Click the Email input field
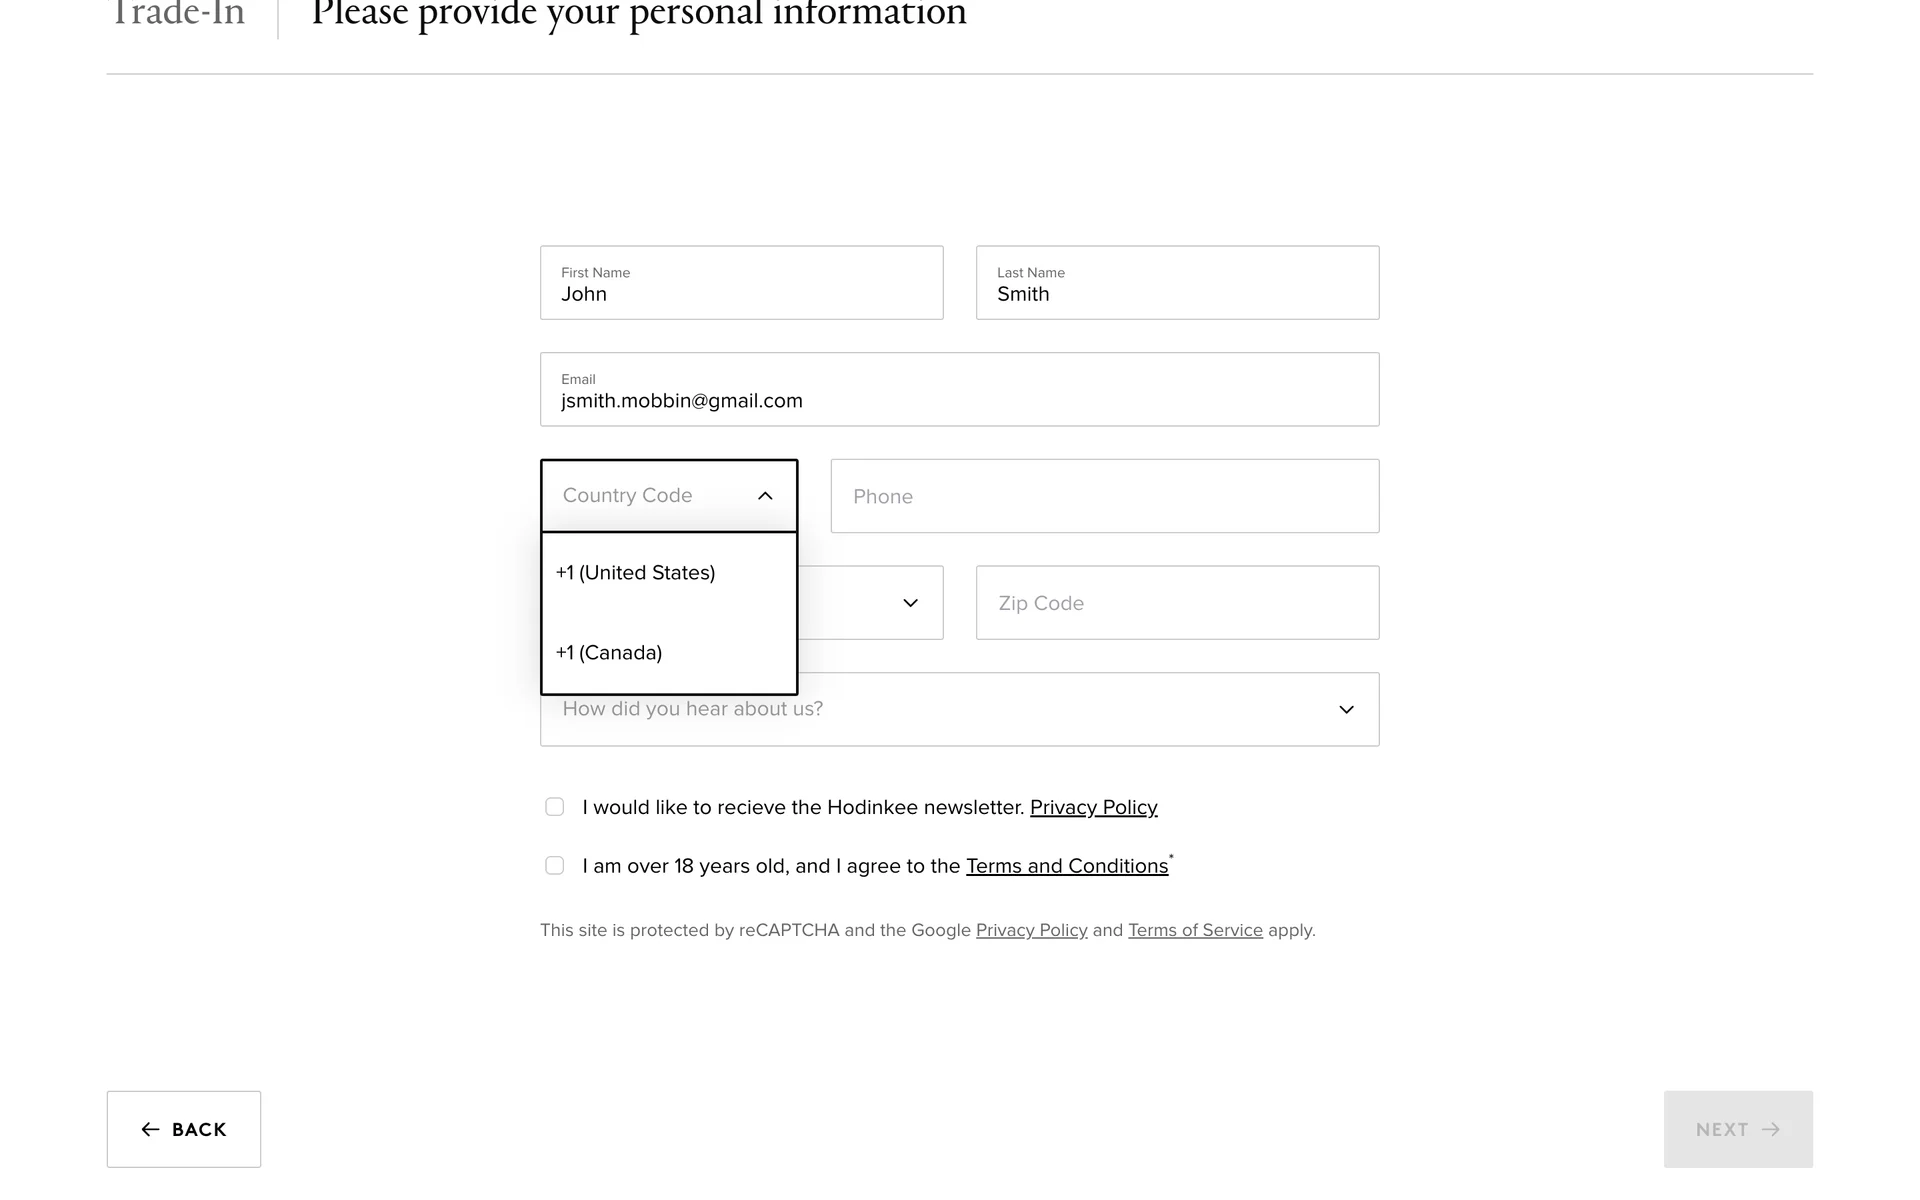This screenshot has height=1200, width=1920. click(959, 390)
